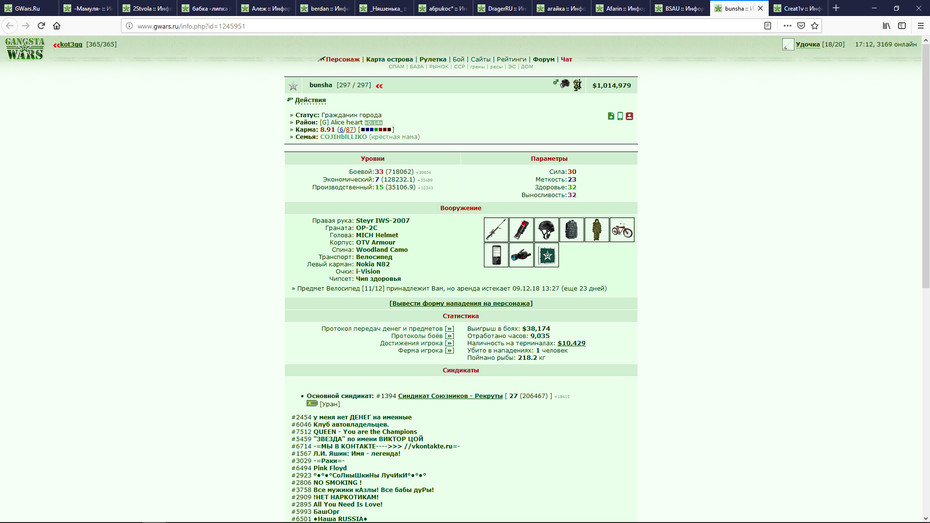The width and height of the screenshot is (930, 523).
Task: Open the page actions three-dots menu
Action: (787, 25)
